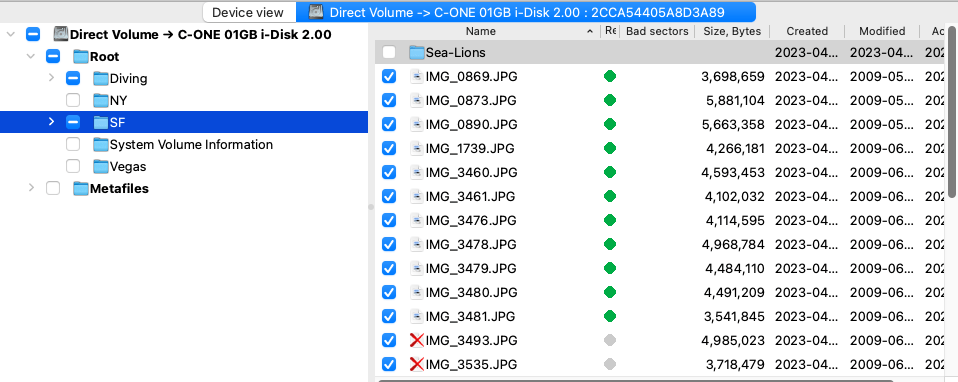
Task: Click green recovery status dot of IMG_3460.JPG
Action: click(x=610, y=172)
